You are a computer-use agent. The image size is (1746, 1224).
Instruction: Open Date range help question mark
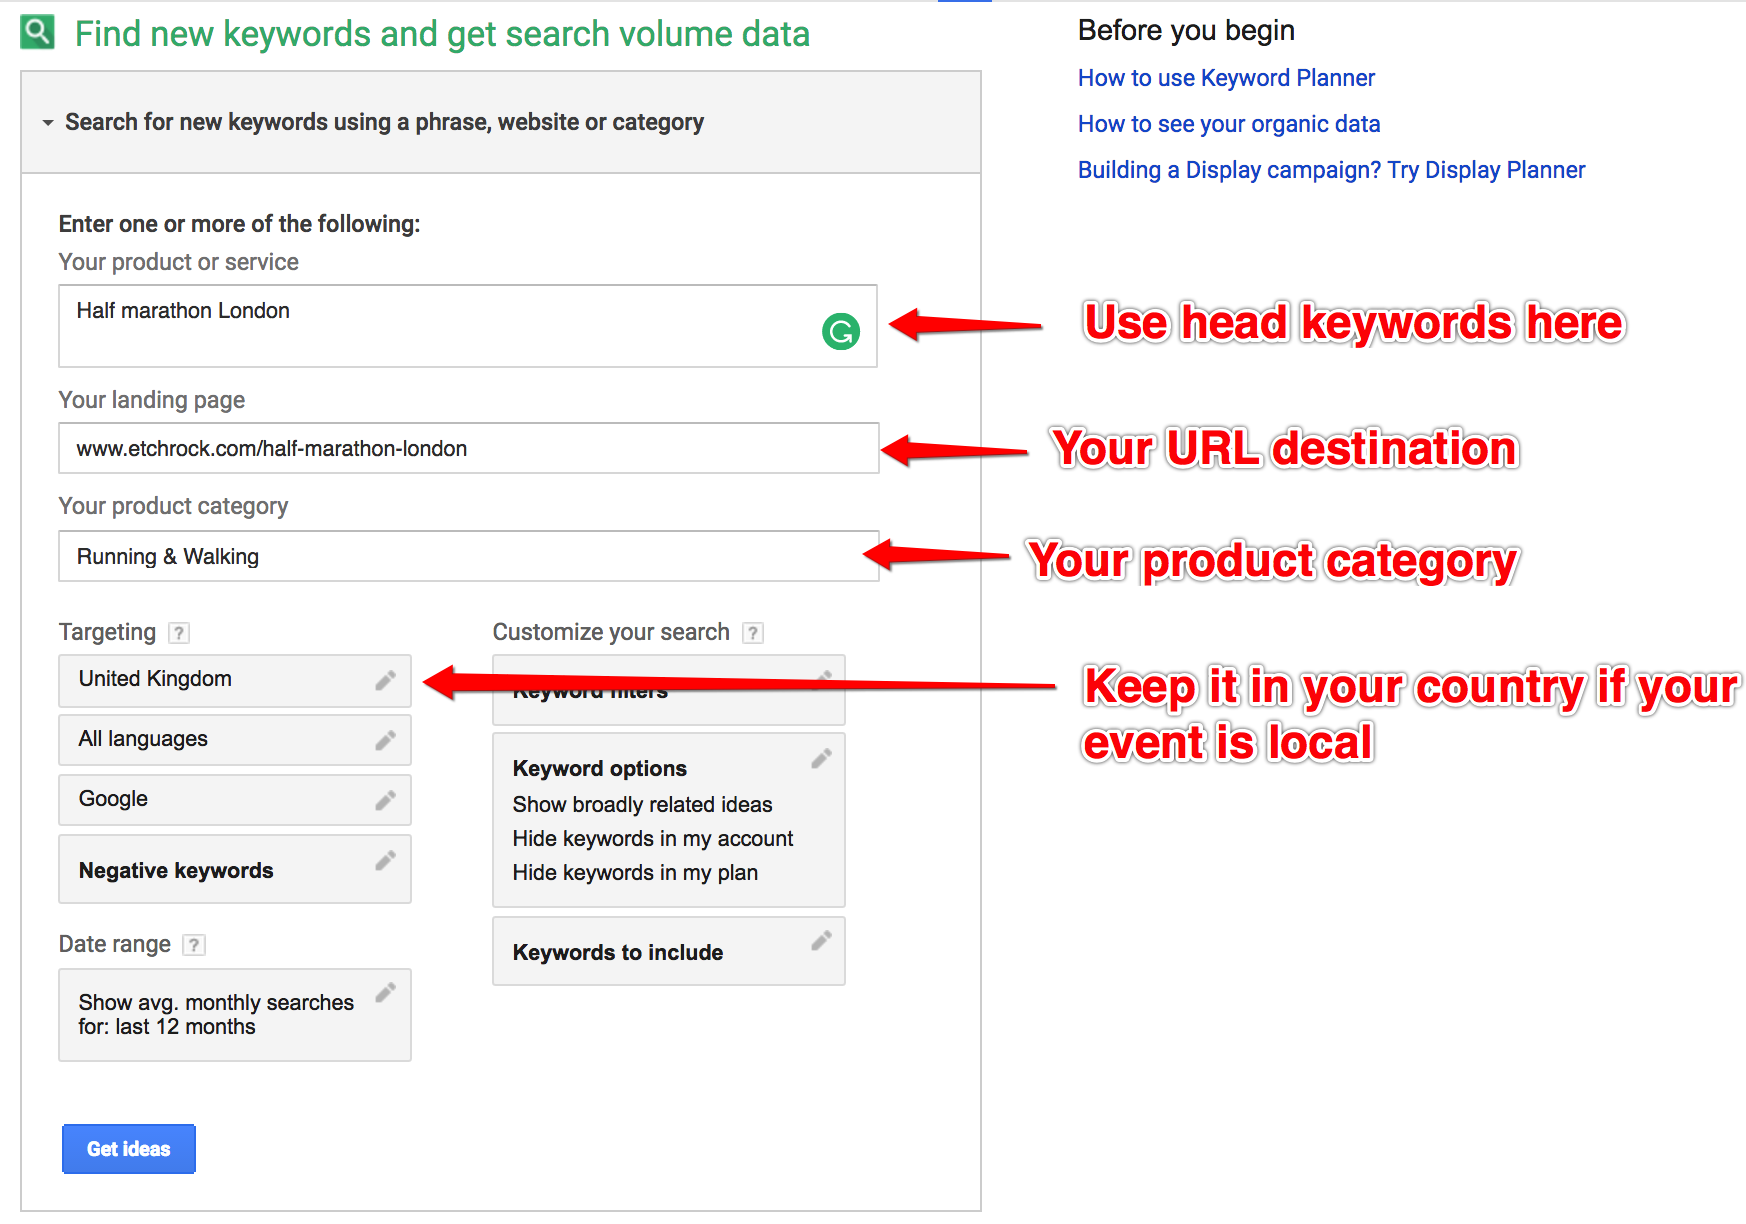click(x=195, y=945)
